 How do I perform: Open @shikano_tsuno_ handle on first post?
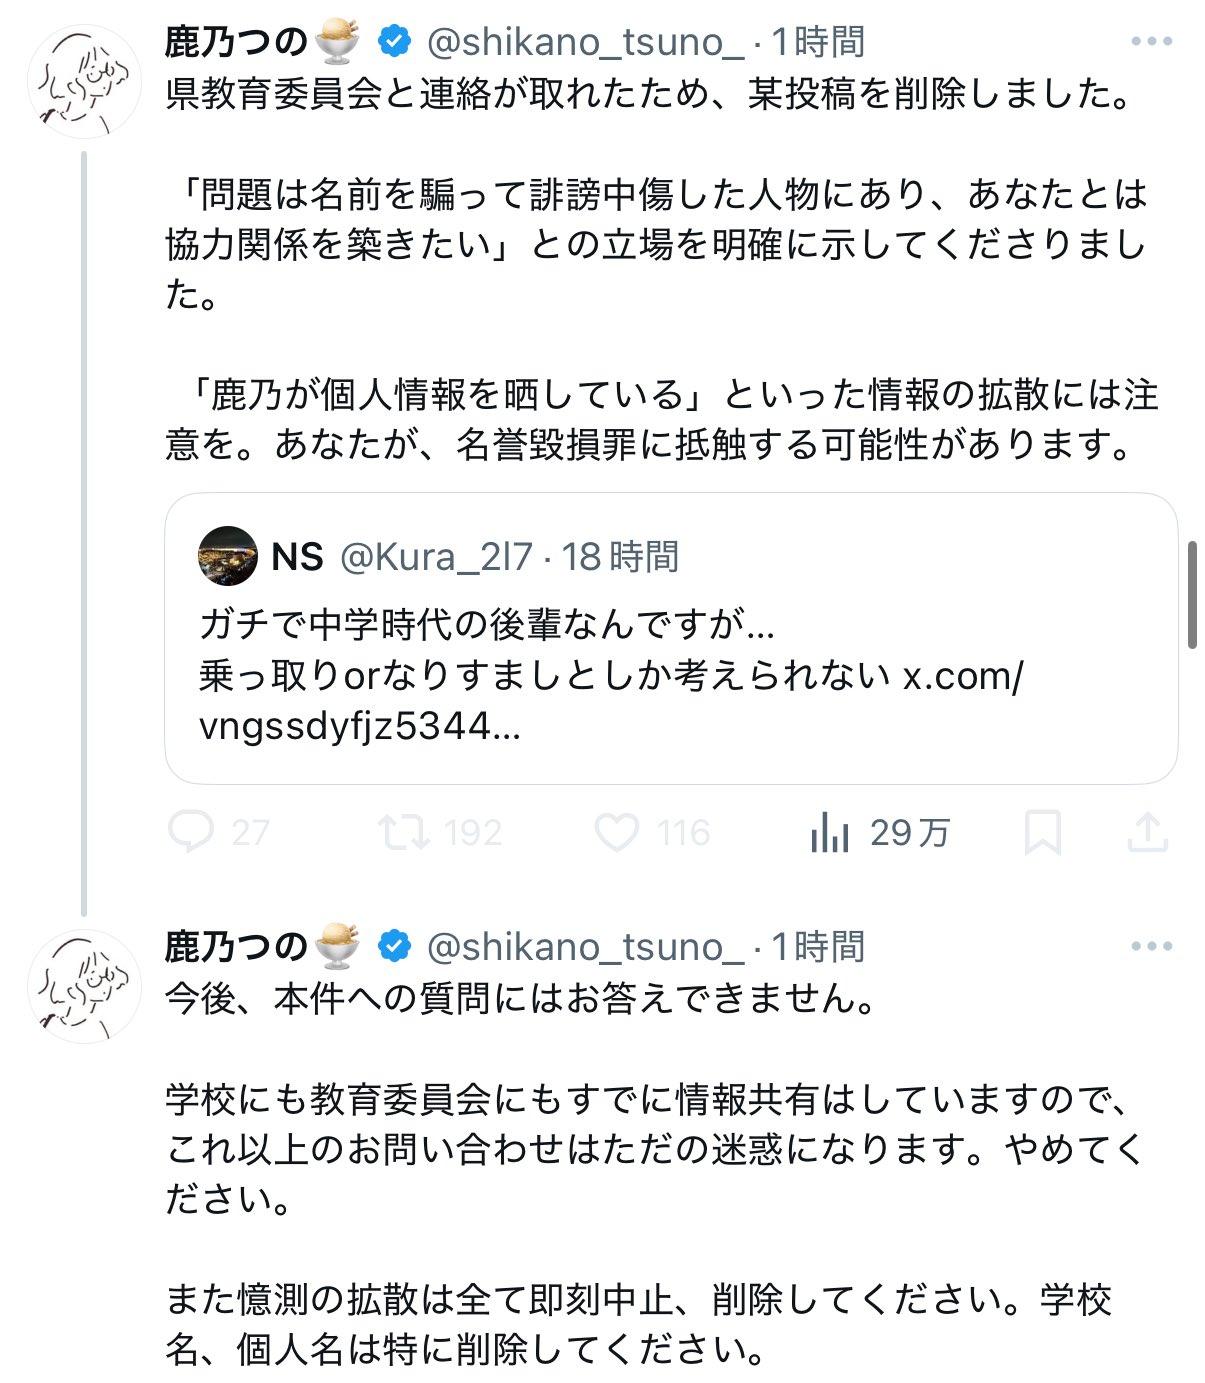pyautogui.click(x=585, y=42)
